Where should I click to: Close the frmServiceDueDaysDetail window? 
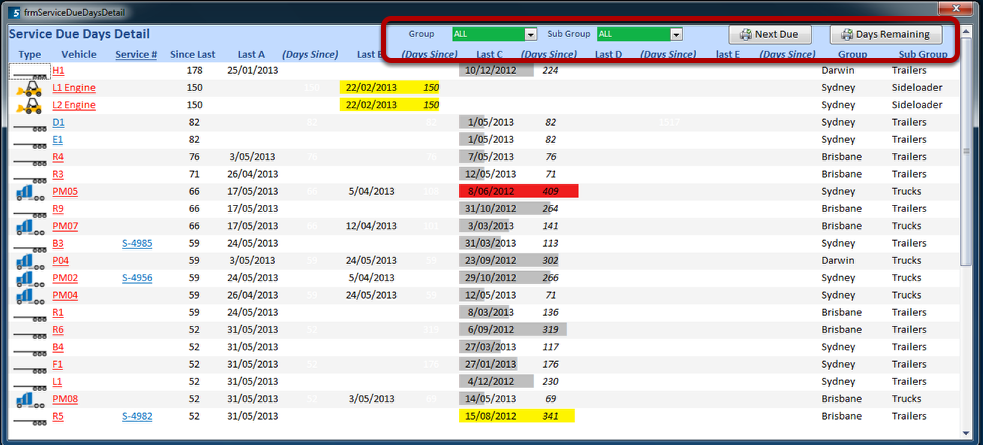click(956, 8)
